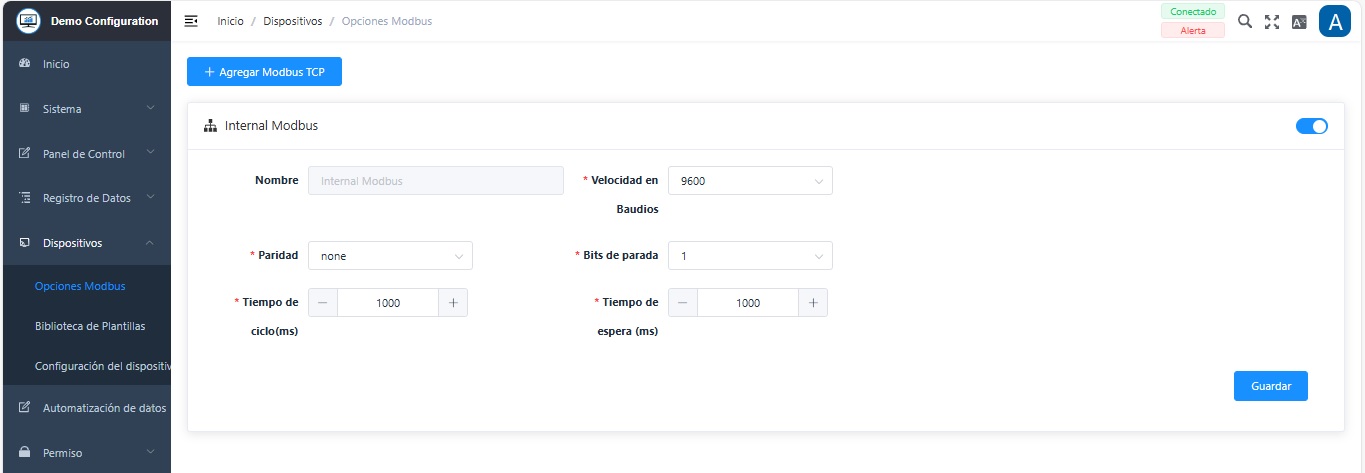Screen dimensions: 1365x473
Task: Open the Paridad dropdown
Action: click(390, 256)
